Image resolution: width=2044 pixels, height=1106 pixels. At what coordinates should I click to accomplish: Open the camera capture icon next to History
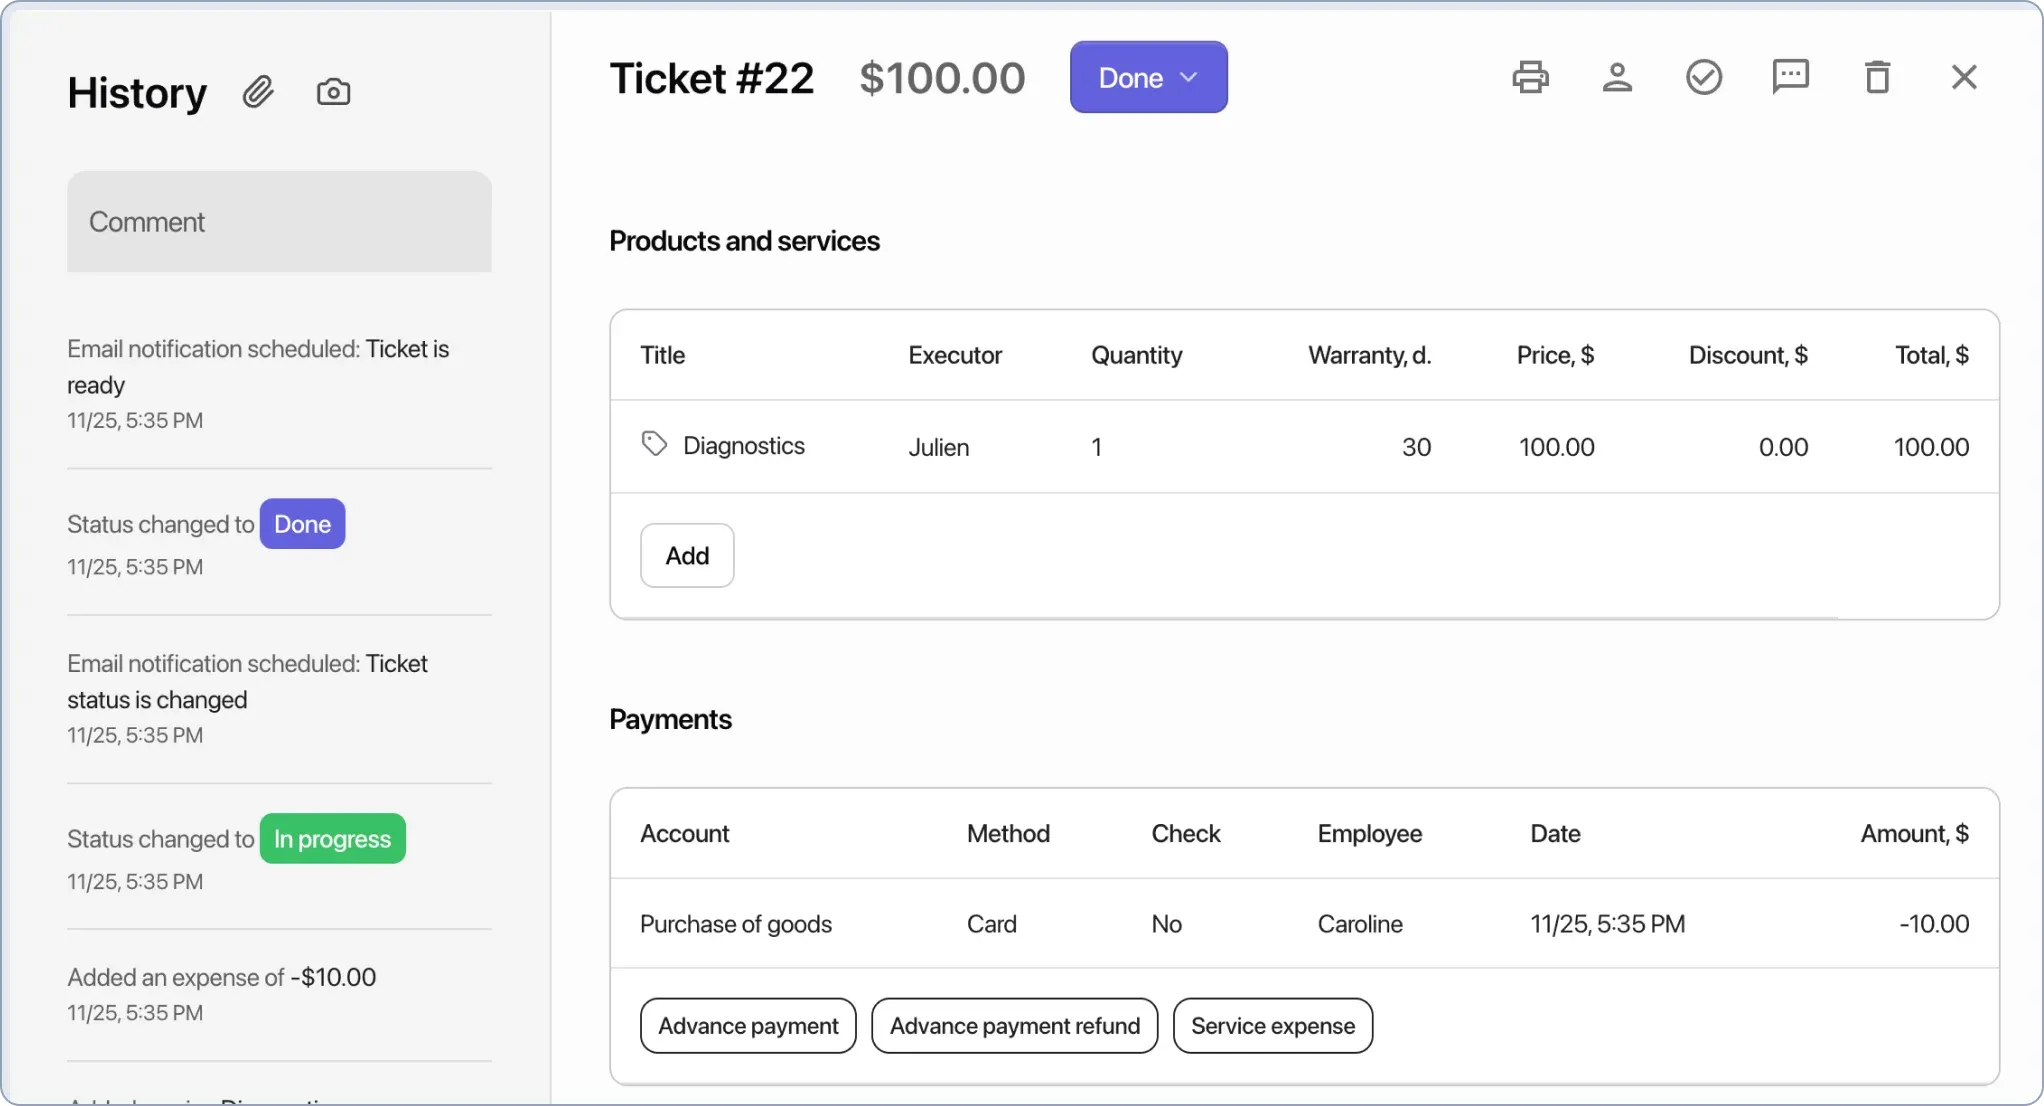(x=333, y=91)
